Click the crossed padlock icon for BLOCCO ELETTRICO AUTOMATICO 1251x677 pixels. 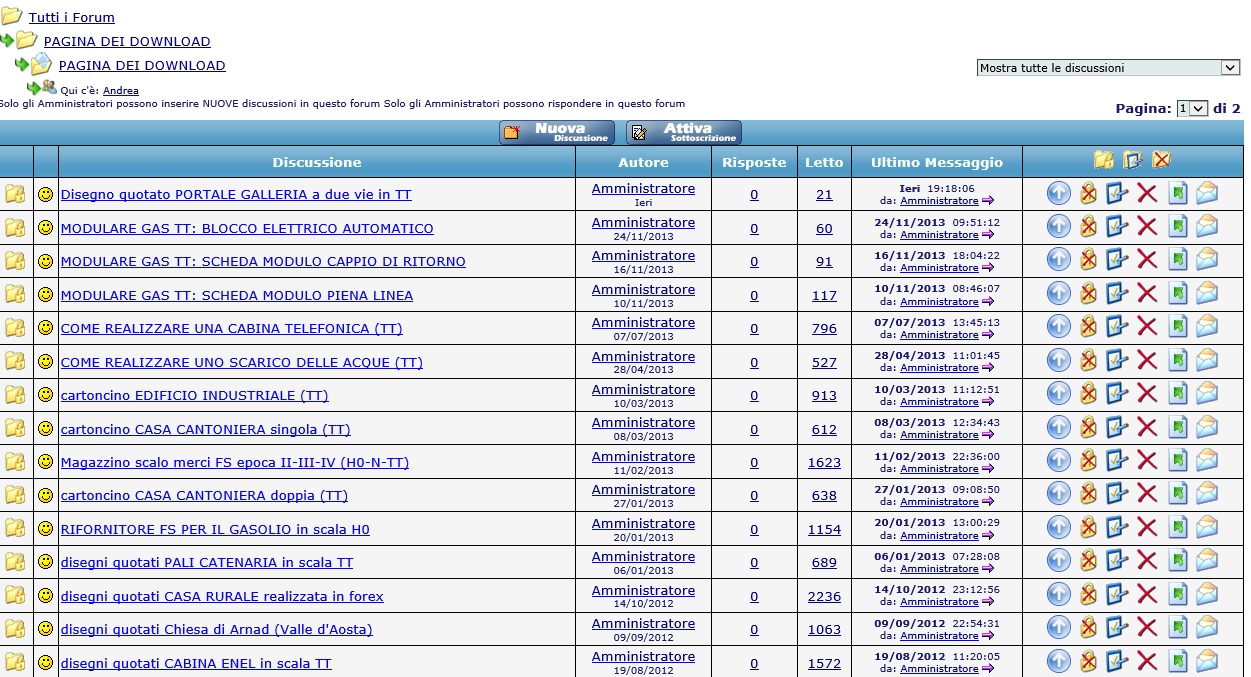tap(1088, 228)
